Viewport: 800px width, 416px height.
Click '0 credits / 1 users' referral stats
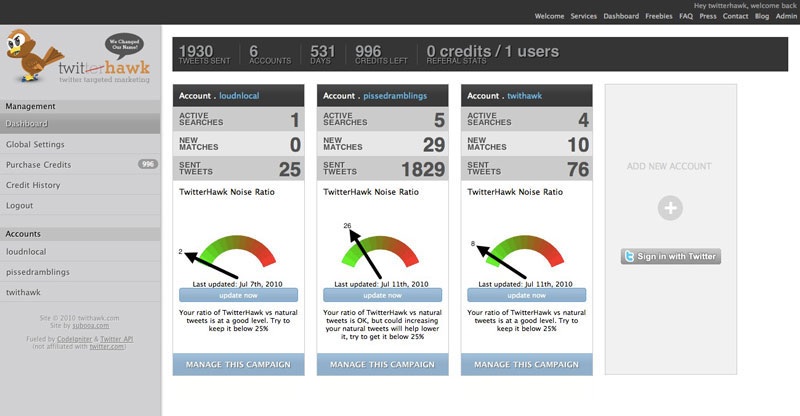pos(492,54)
